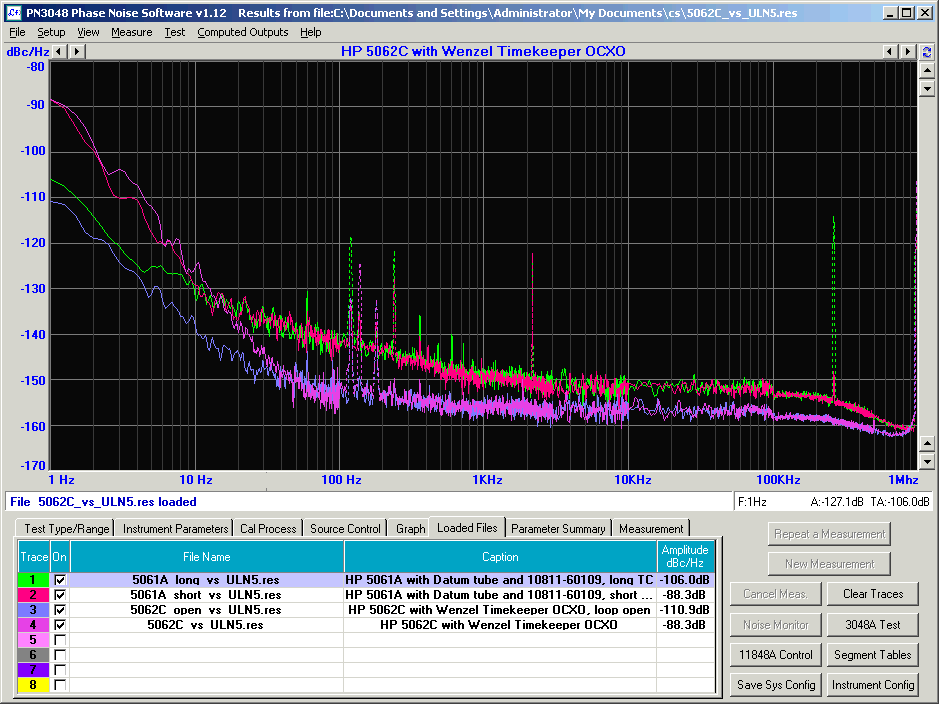
Task: Enable trace 7 On checkbox
Action: [x=60, y=670]
